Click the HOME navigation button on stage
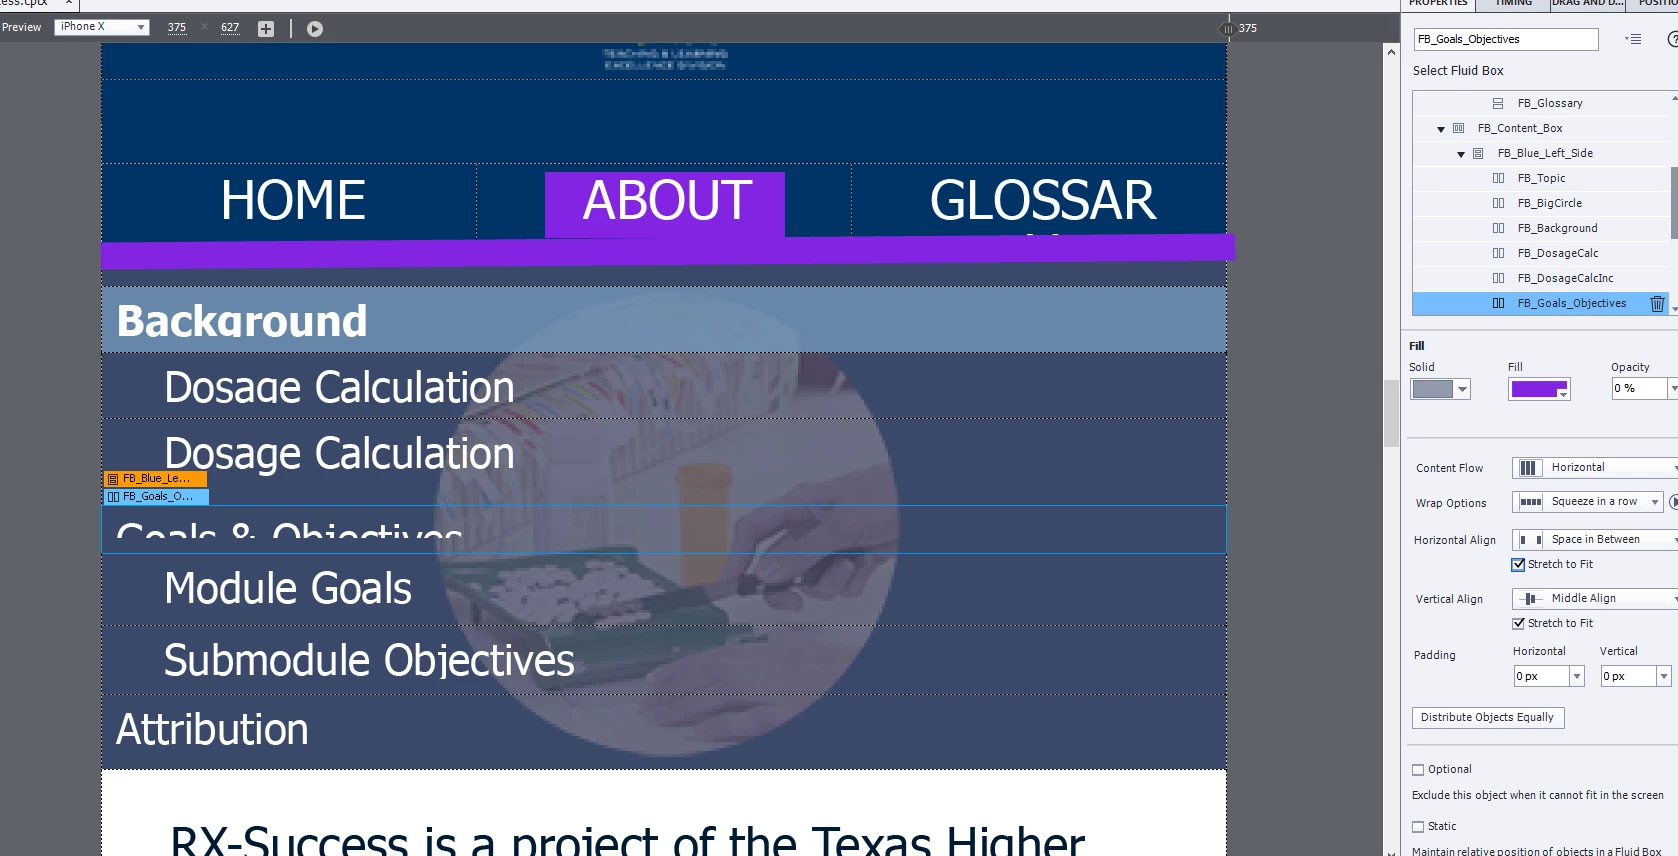 [x=293, y=200]
